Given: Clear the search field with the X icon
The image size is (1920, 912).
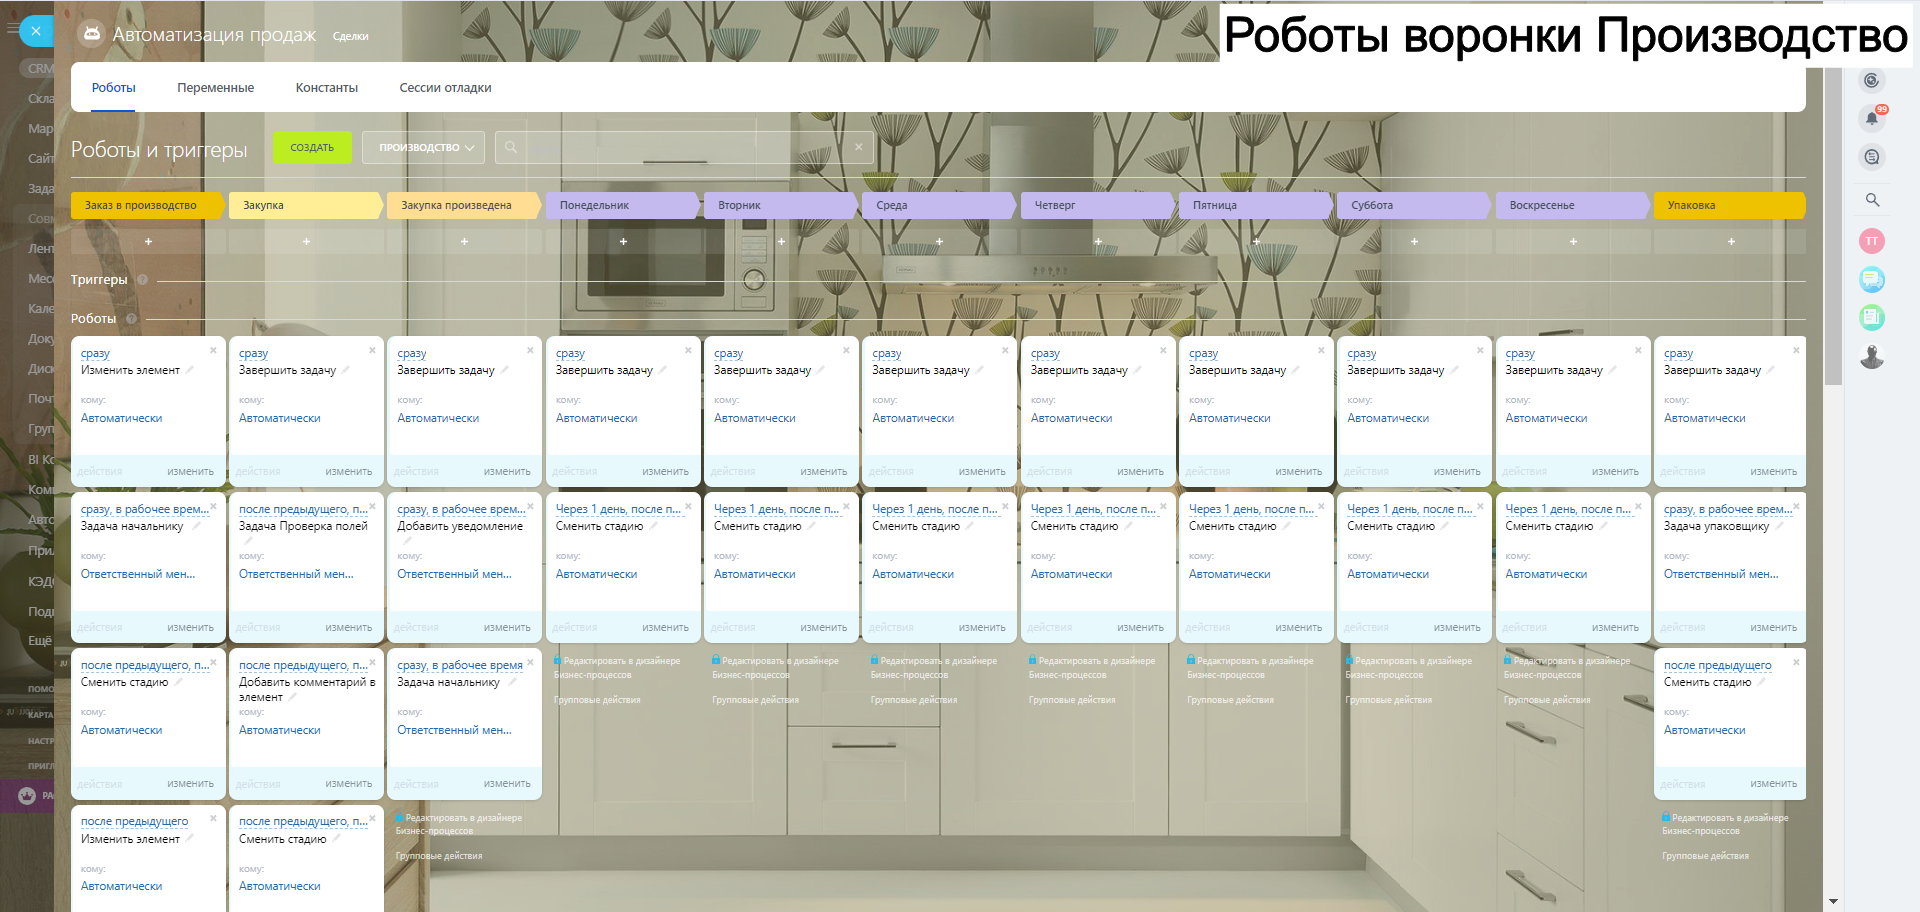Looking at the screenshot, I should point(858,147).
